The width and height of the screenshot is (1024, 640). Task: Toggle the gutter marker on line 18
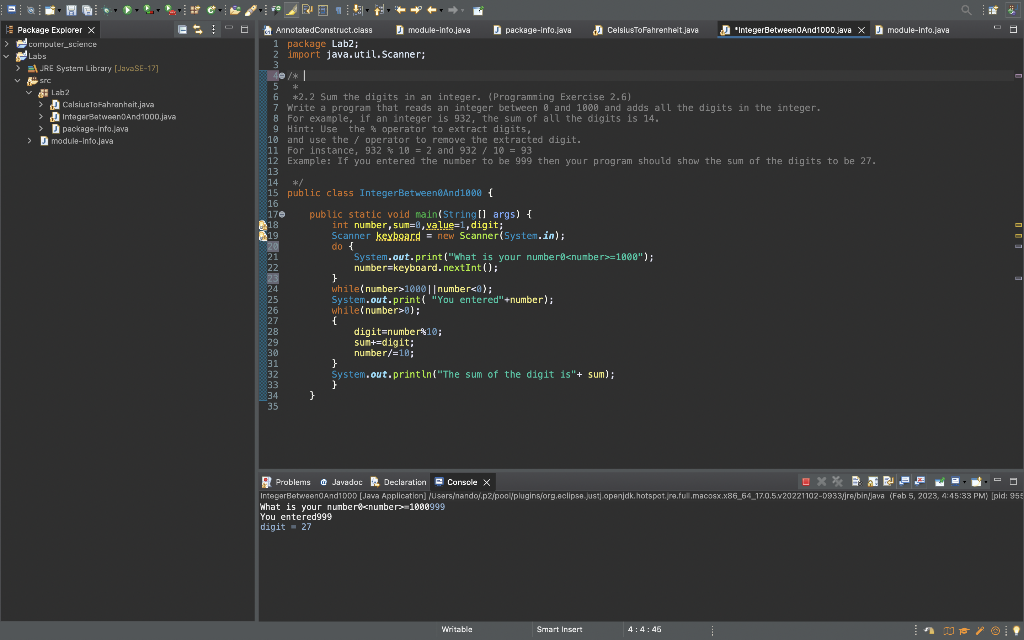click(262, 224)
